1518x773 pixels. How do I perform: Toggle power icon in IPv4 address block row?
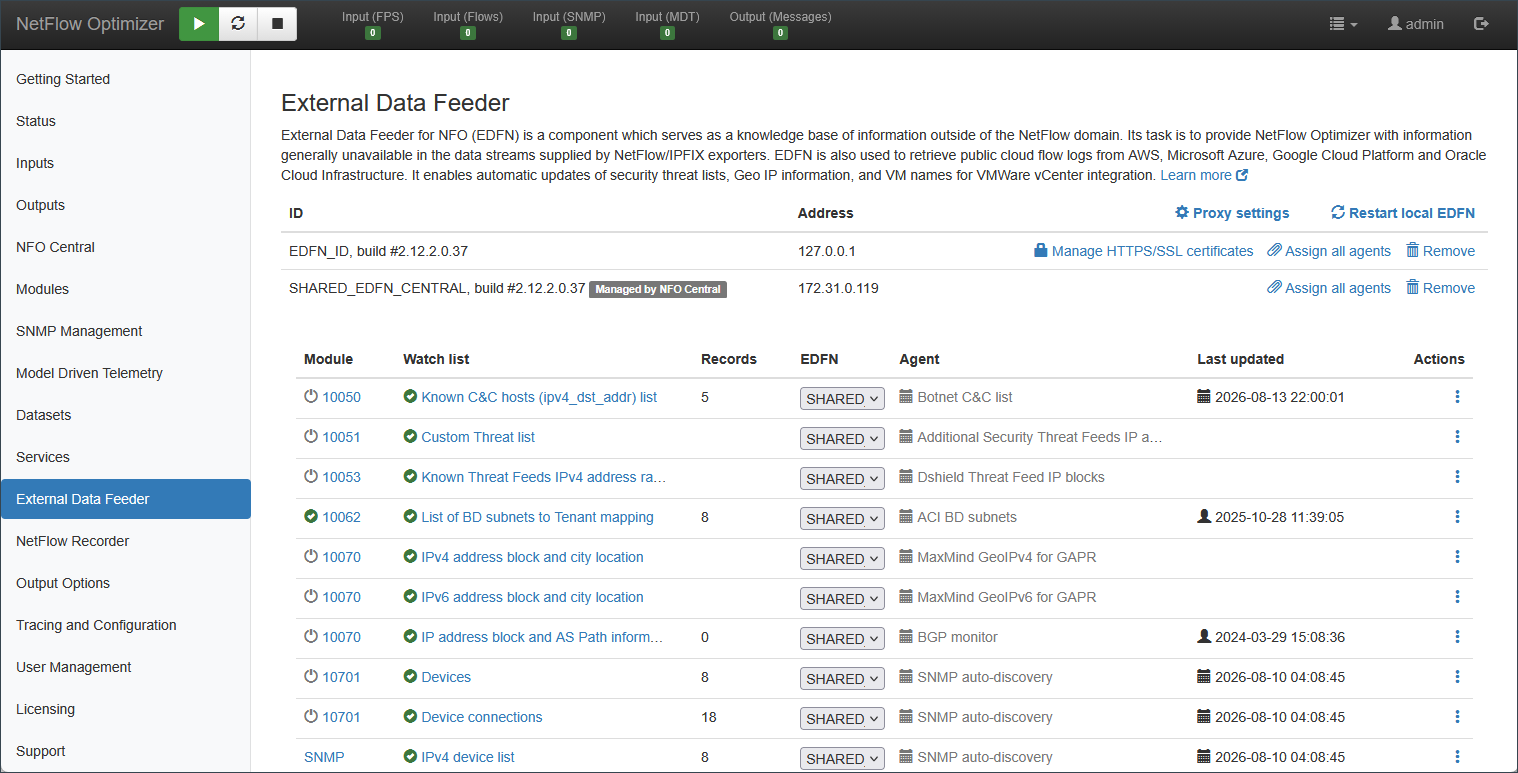pyautogui.click(x=311, y=557)
